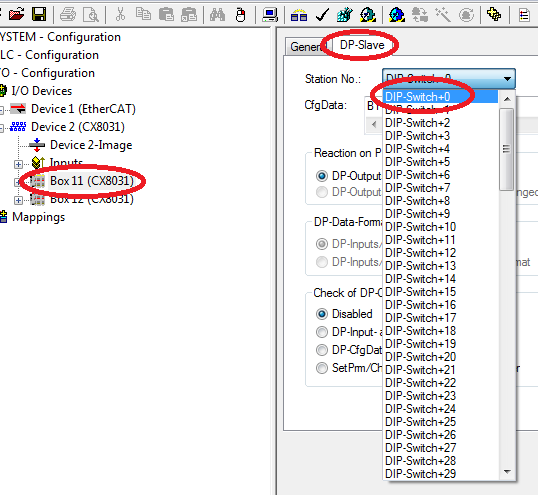Expand the Inputs tree node
This screenshot has width=538, height=495.
[x=19, y=164]
